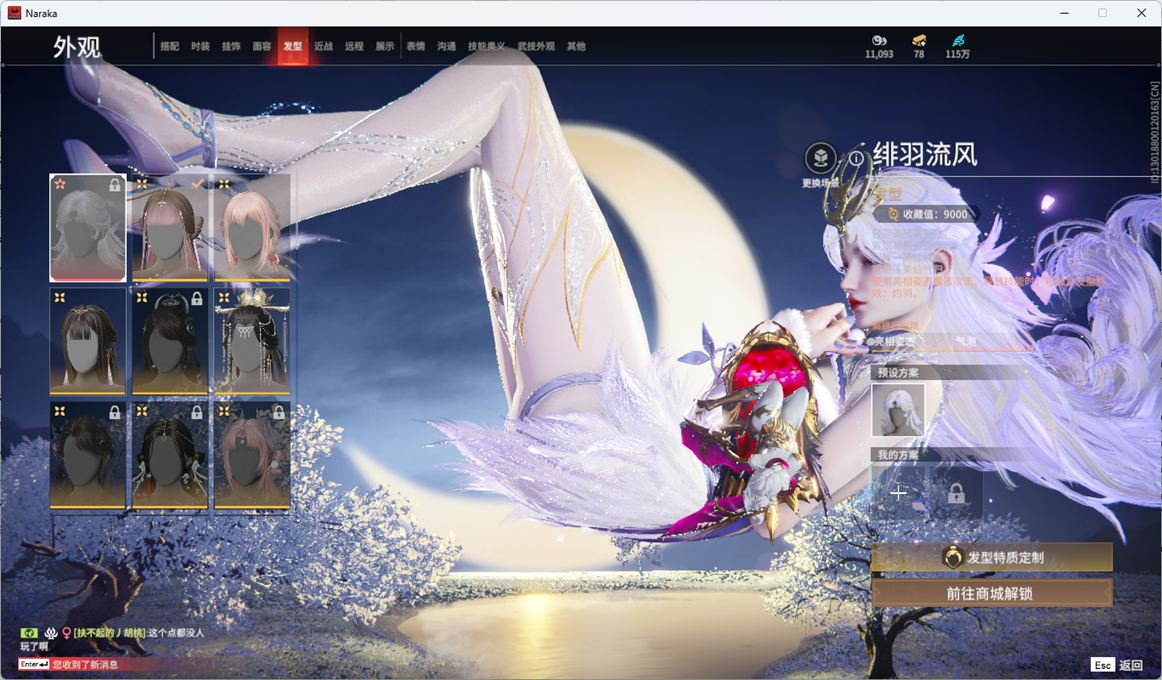Switch to the 时装 tab
The height and width of the screenshot is (680, 1162).
click(x=200, y=46)
